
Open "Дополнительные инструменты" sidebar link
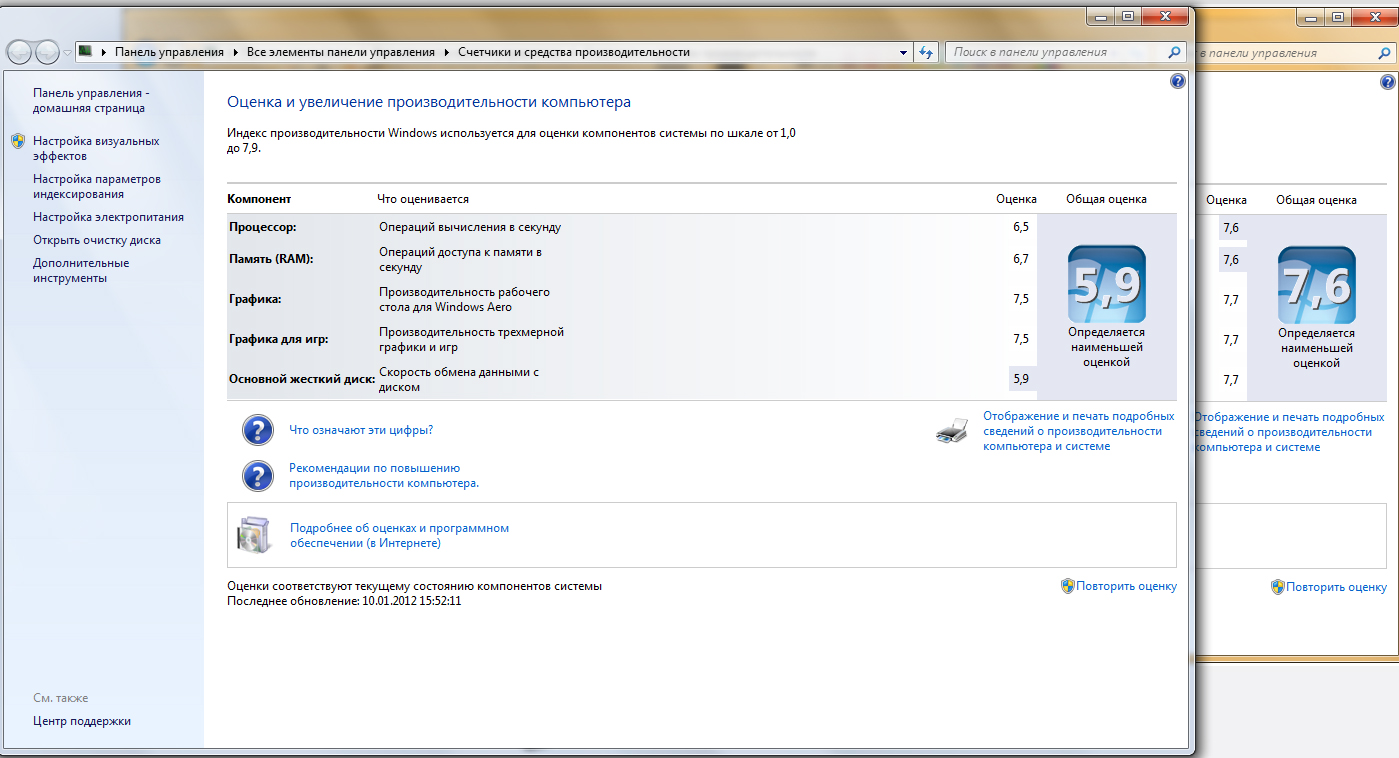tap(81, 271)
